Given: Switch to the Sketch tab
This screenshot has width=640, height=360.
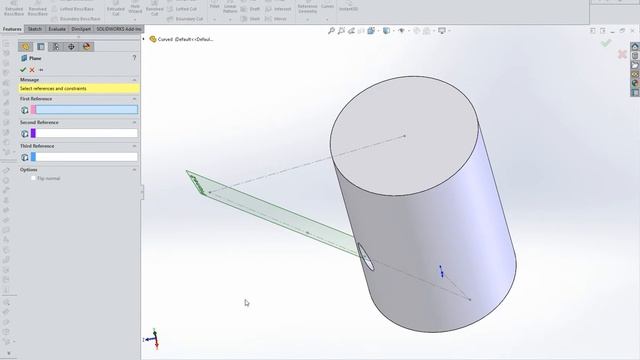Looking at the screenshot, I should [35, 29].
